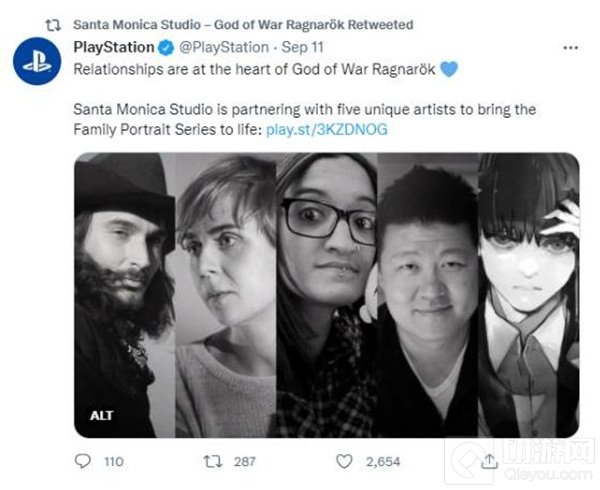
Task: Like the tweet with the heart icon
Action: (346, 462)
